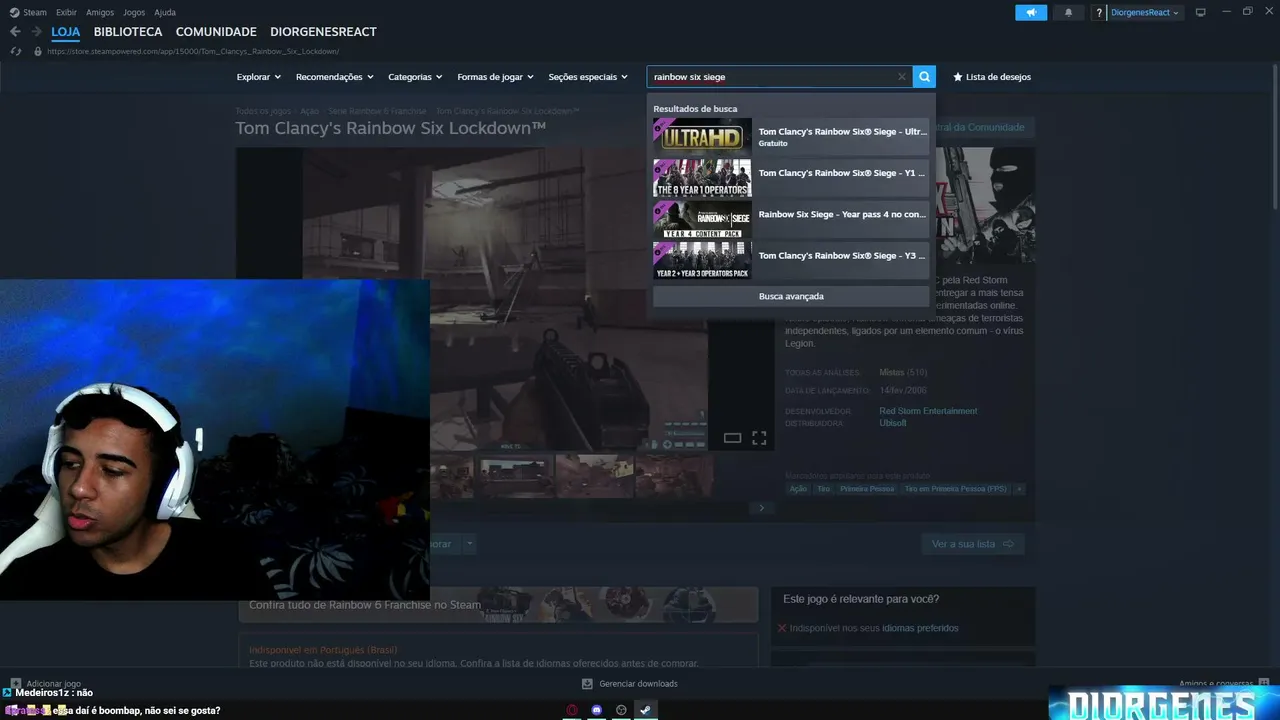Open the Jogos menu
Image resolution: width=1280 pixels, height=720 pixels.
[x=134, y=12]
